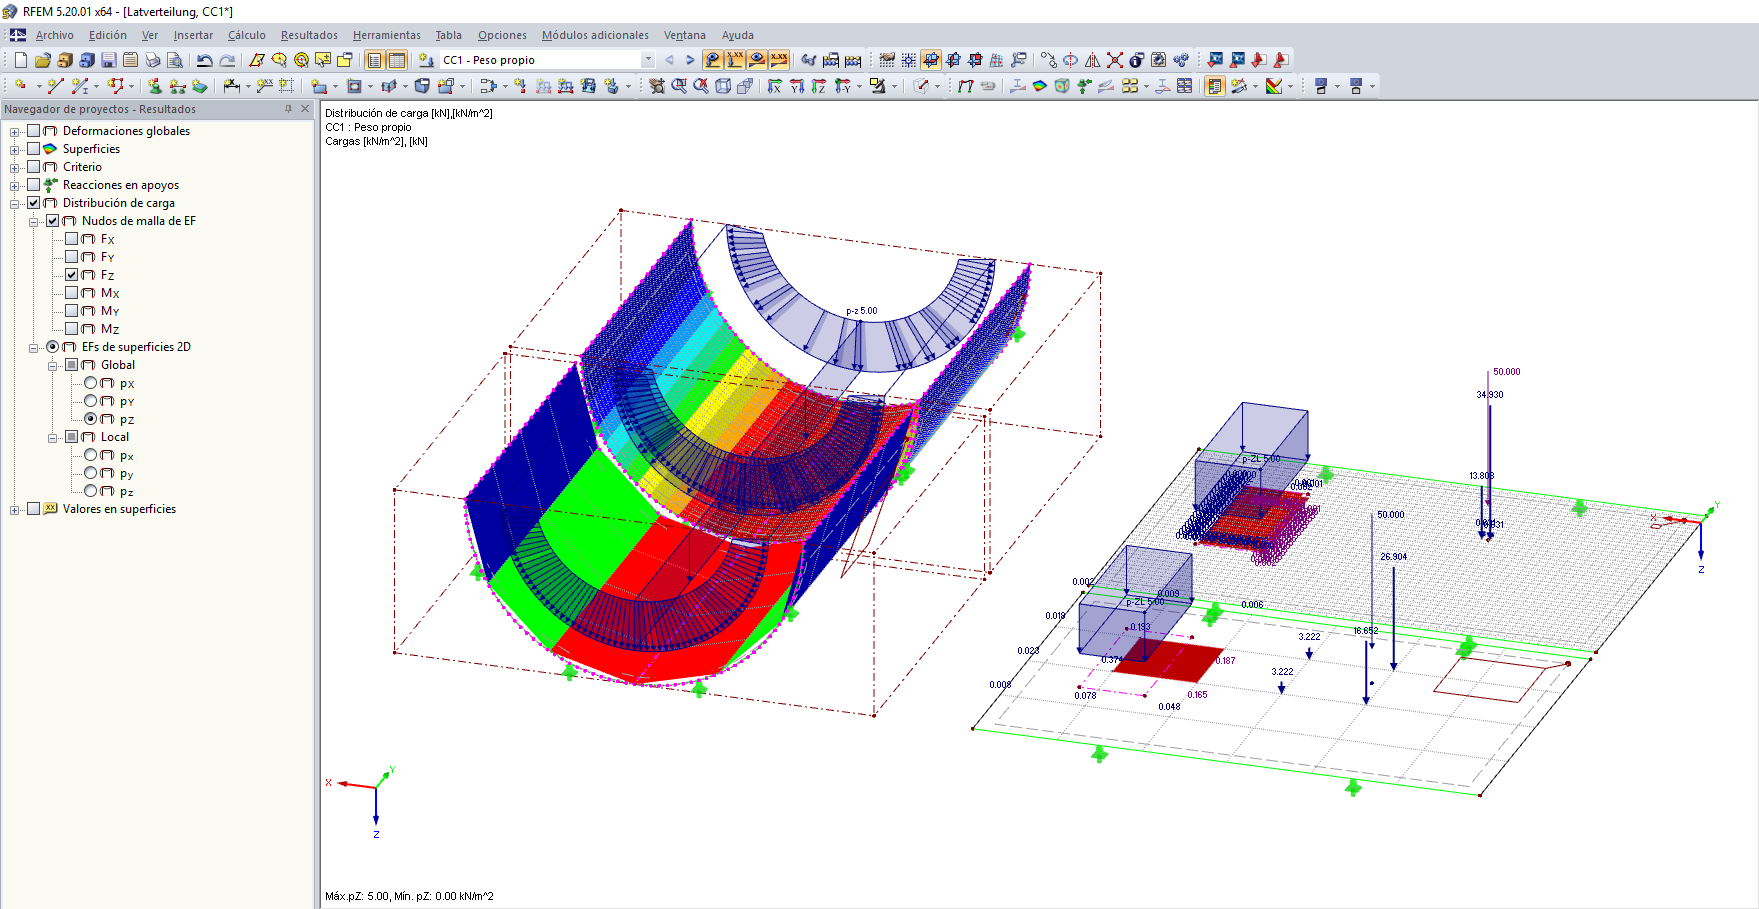Screen dimensions: 1759x909
Task: Open the Módulos adicionales menu
Action: (x=595, y=35)
